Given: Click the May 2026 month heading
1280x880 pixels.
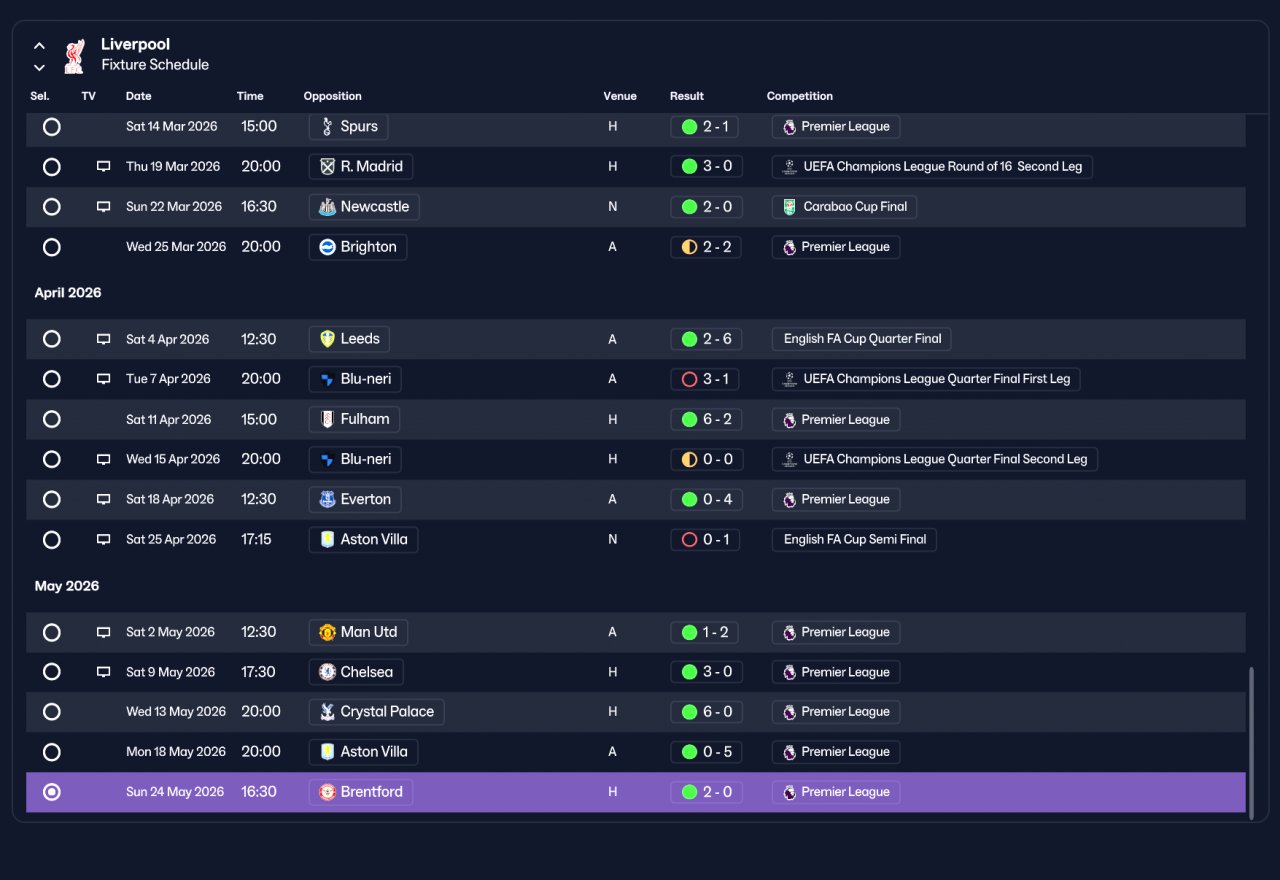Looking at the screenshot, I should point(67,586).
